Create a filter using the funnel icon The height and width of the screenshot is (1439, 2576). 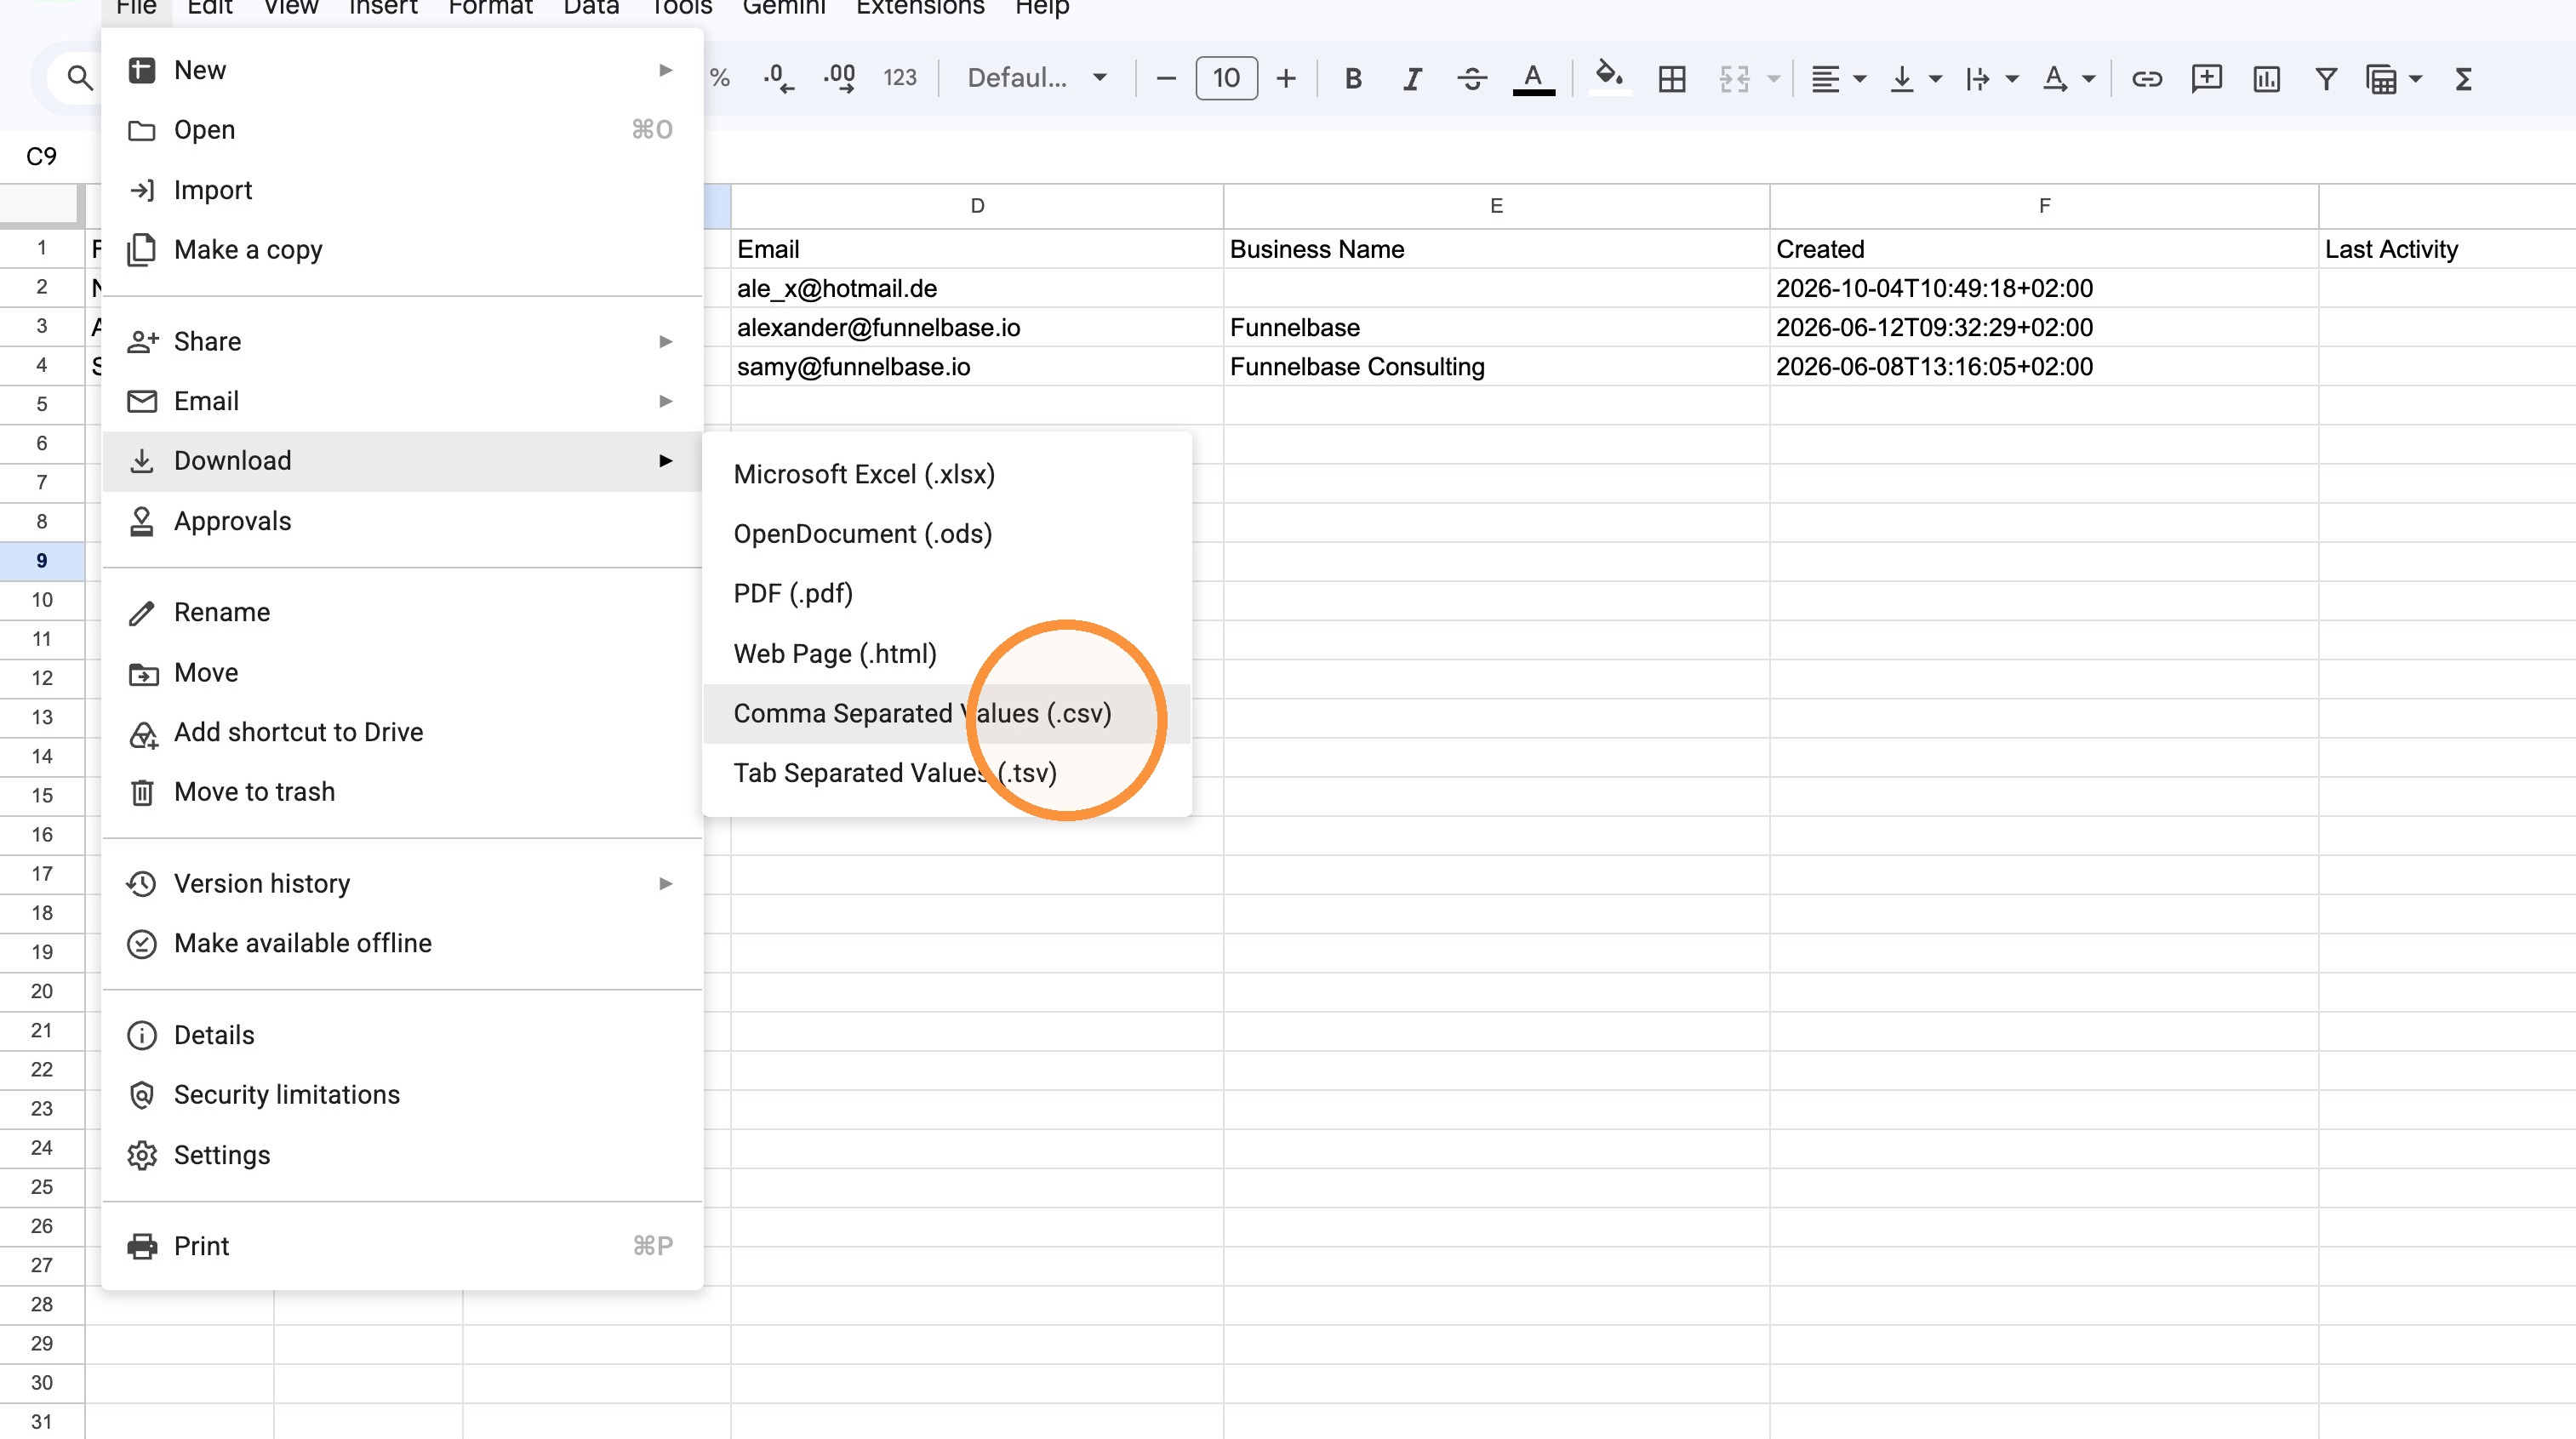point(2326,78)
